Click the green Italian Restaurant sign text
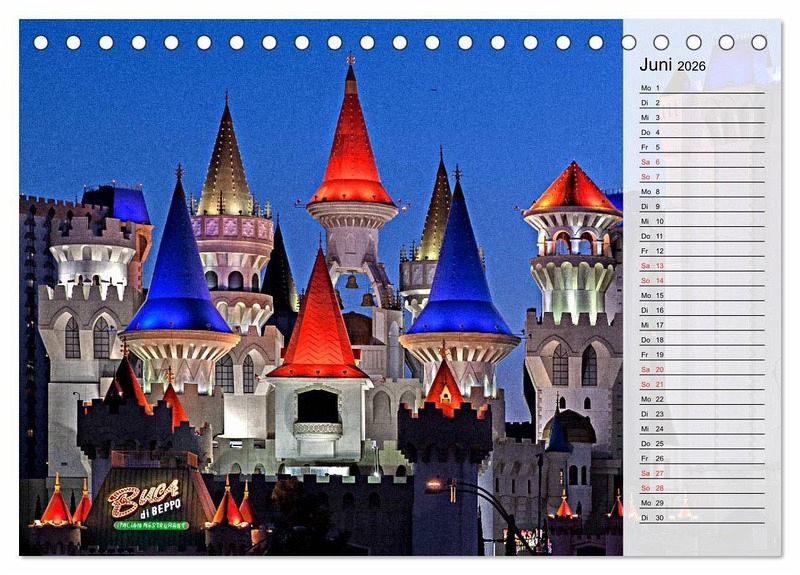The width and height of the screenshot is (800, 575). pyautogui.click(x=150, y=525)
